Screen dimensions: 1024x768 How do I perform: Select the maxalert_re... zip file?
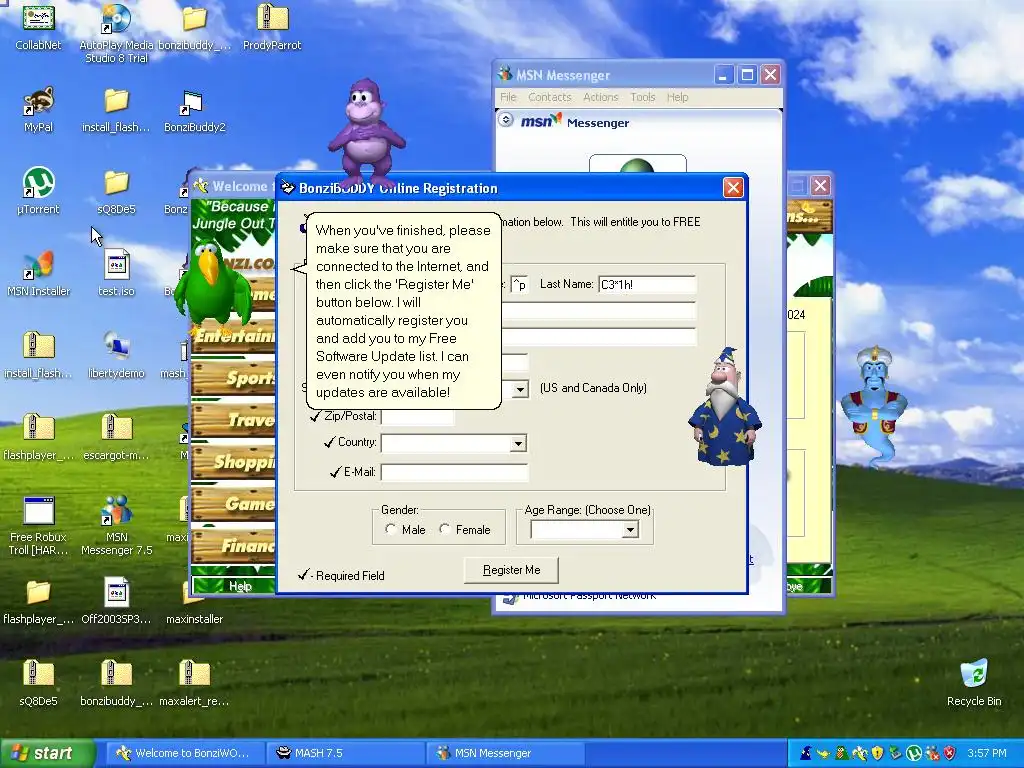click(194, 683)
